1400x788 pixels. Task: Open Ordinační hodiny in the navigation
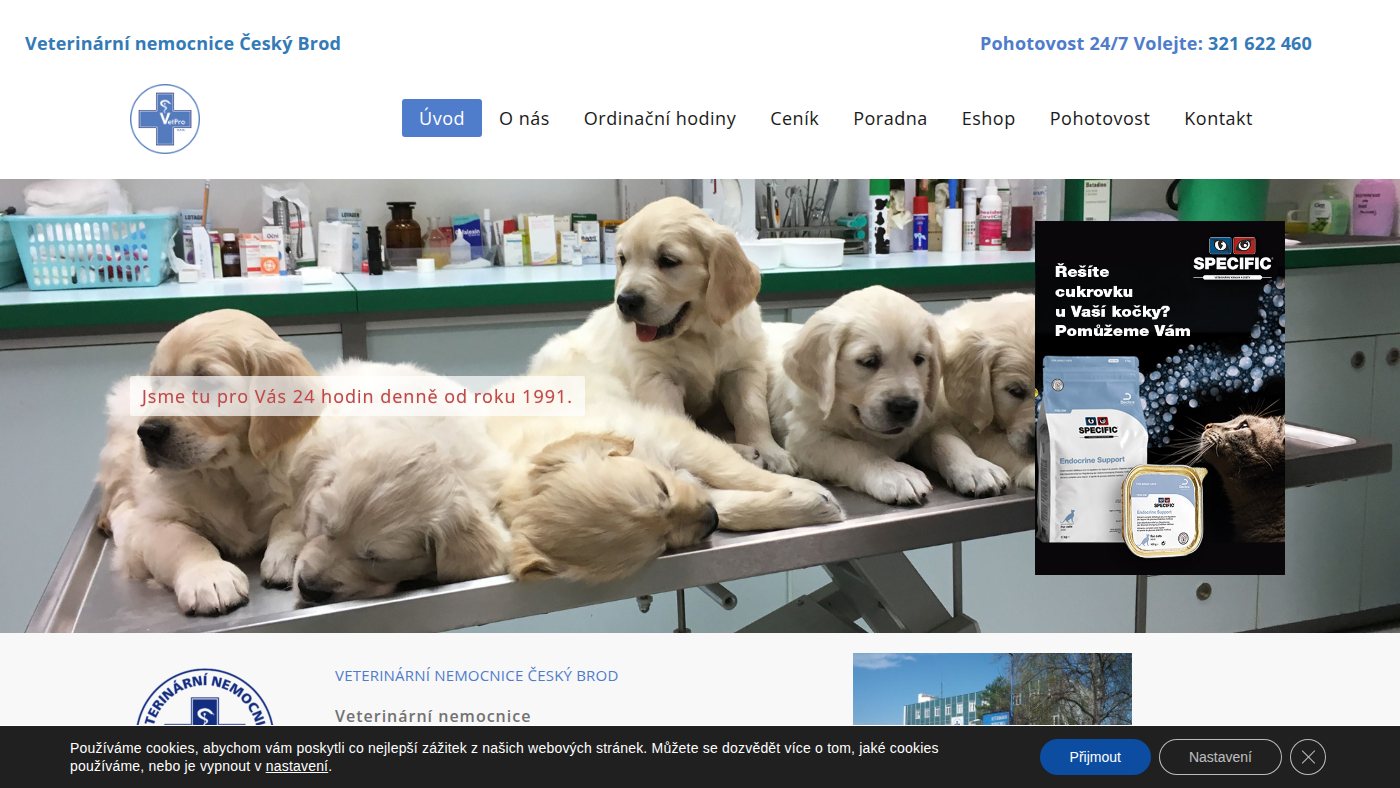pos(660,118)
